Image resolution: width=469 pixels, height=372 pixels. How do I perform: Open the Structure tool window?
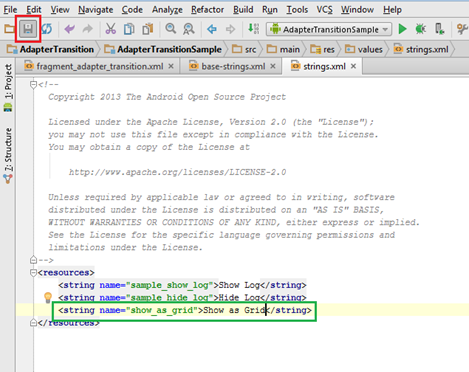point(8,149)
